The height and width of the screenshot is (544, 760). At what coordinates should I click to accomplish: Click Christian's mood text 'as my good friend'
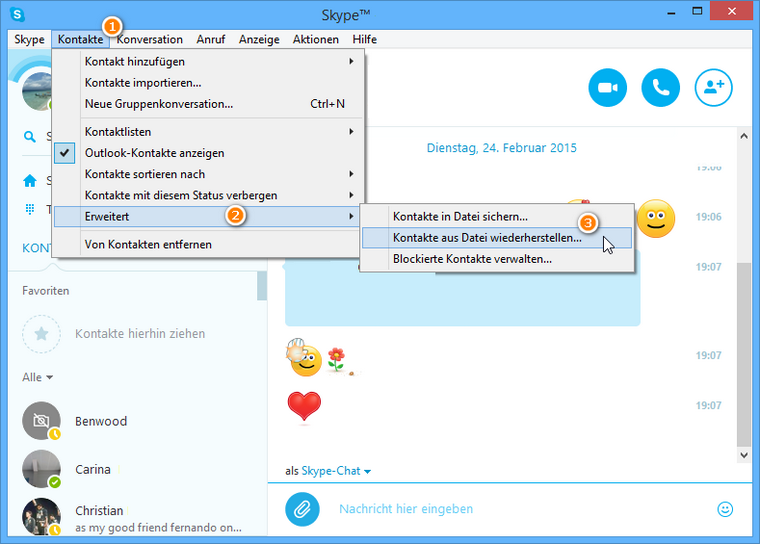(x=158, y=528)
